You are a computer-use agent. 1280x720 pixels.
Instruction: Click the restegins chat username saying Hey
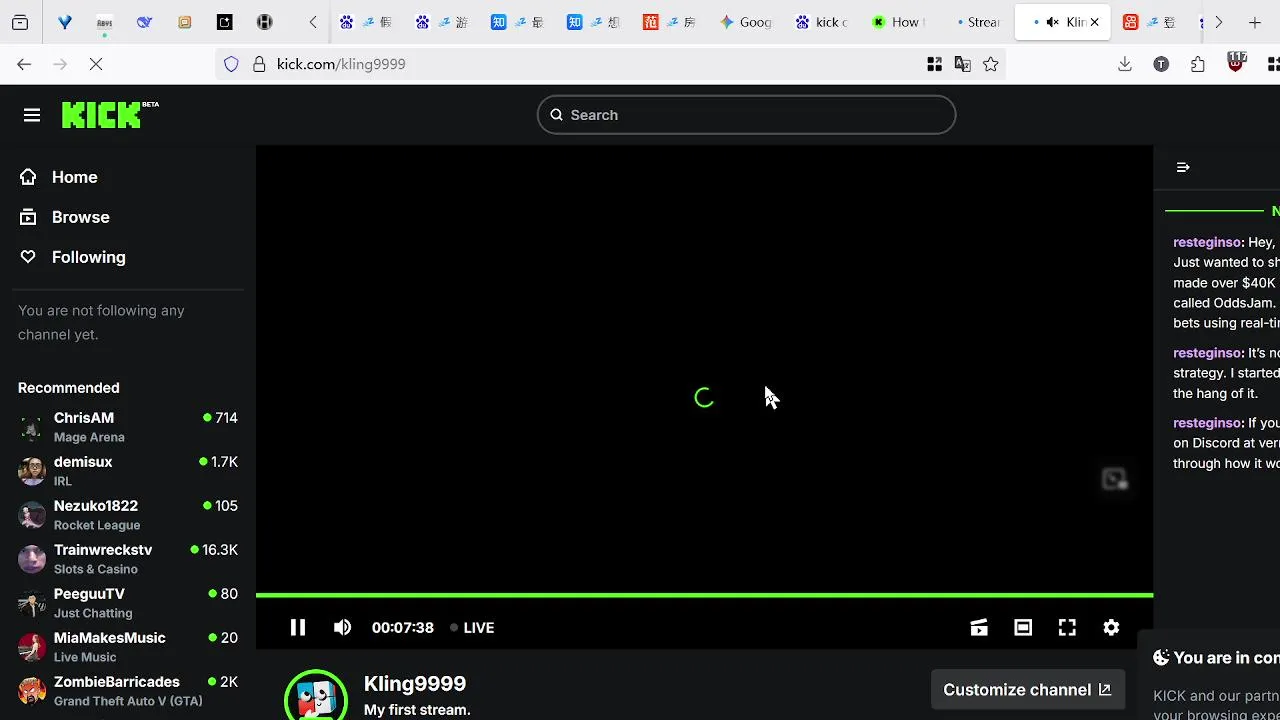pyautogui.click(x=1207, y=242)
